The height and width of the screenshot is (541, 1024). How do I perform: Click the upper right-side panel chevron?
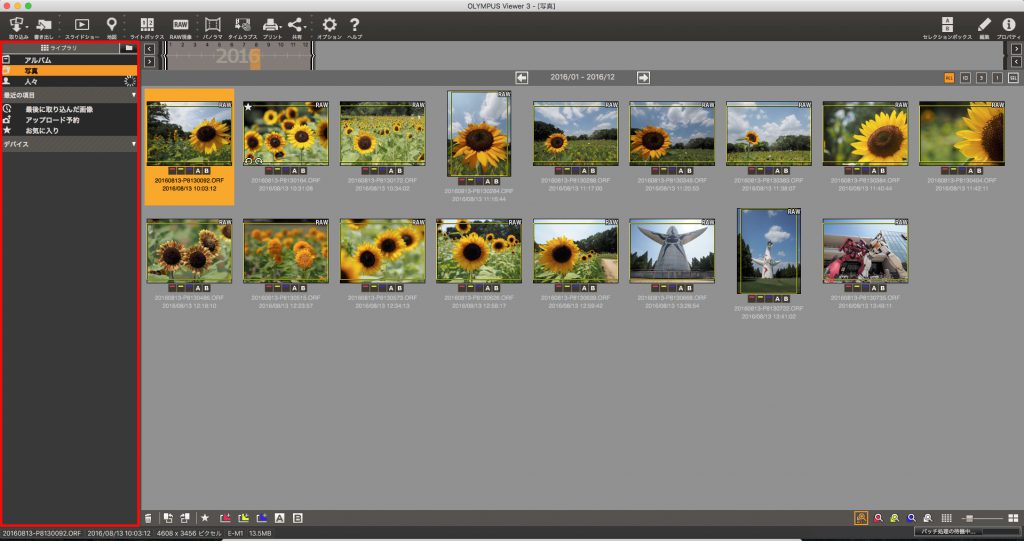[x=1016, y=49]
